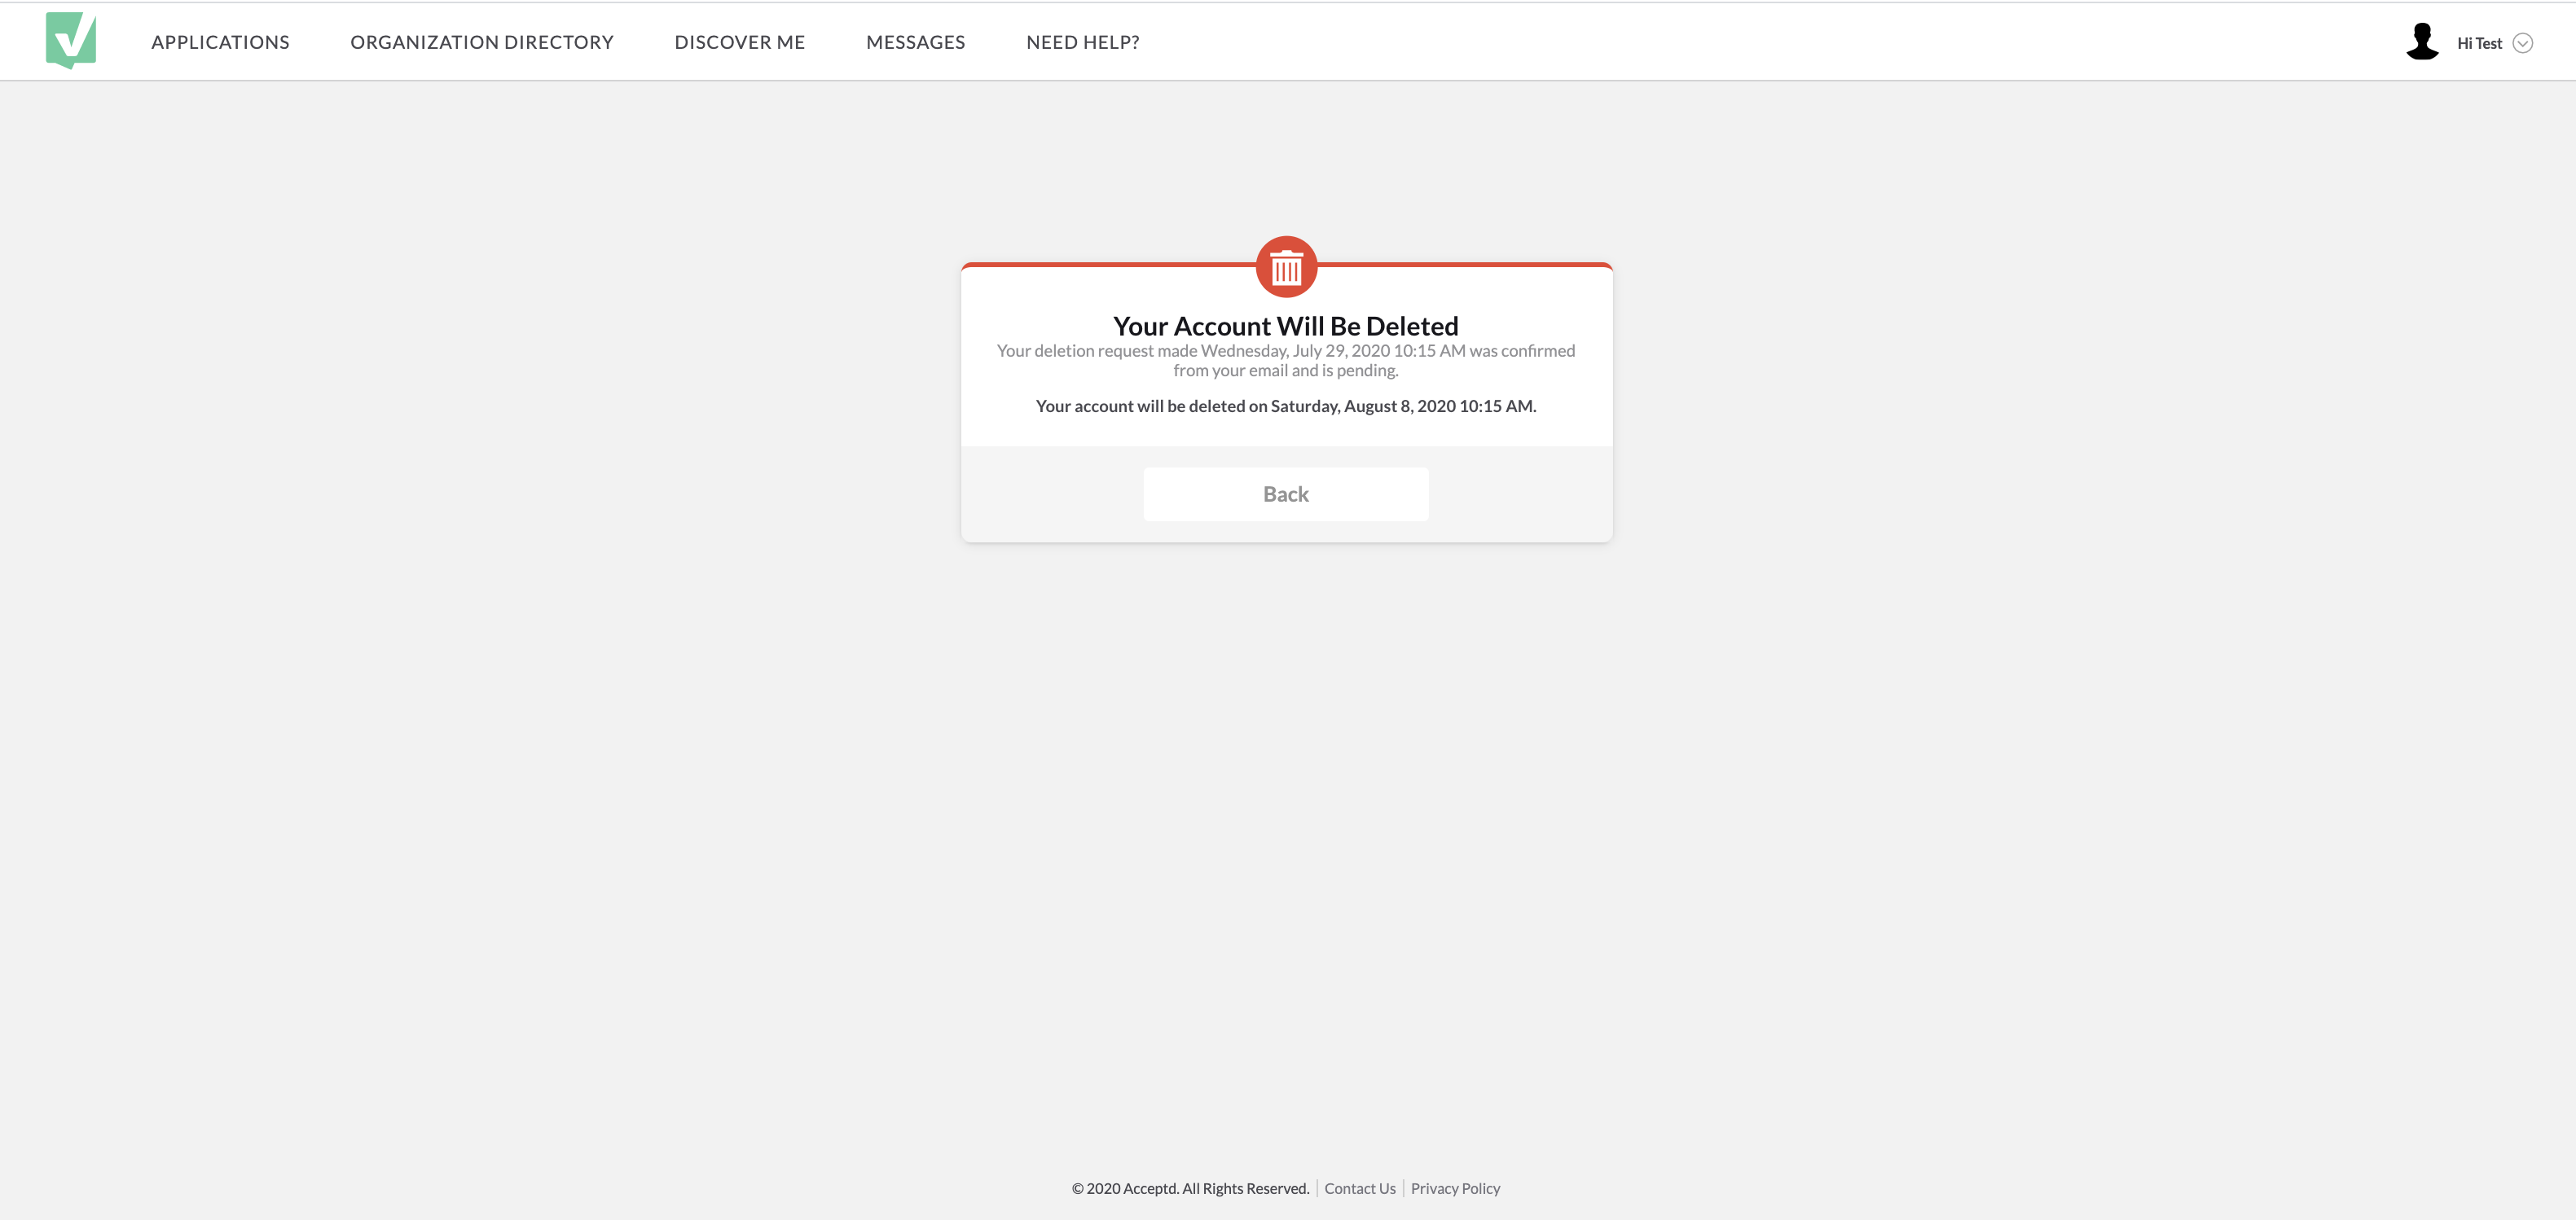This screenshot has width=2576, height=1220.
Task: Click the user profile avatar icon
Action: coord(2423,39)
